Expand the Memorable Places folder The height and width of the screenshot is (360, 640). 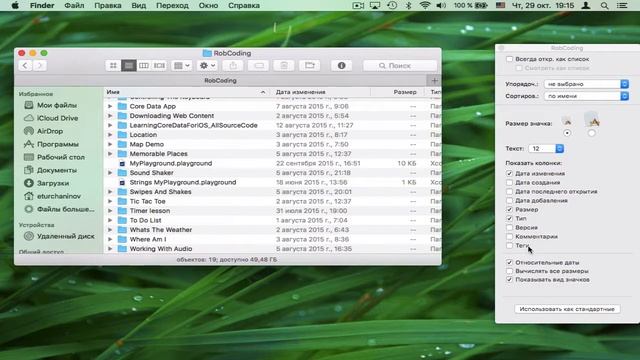click(110, 153)
